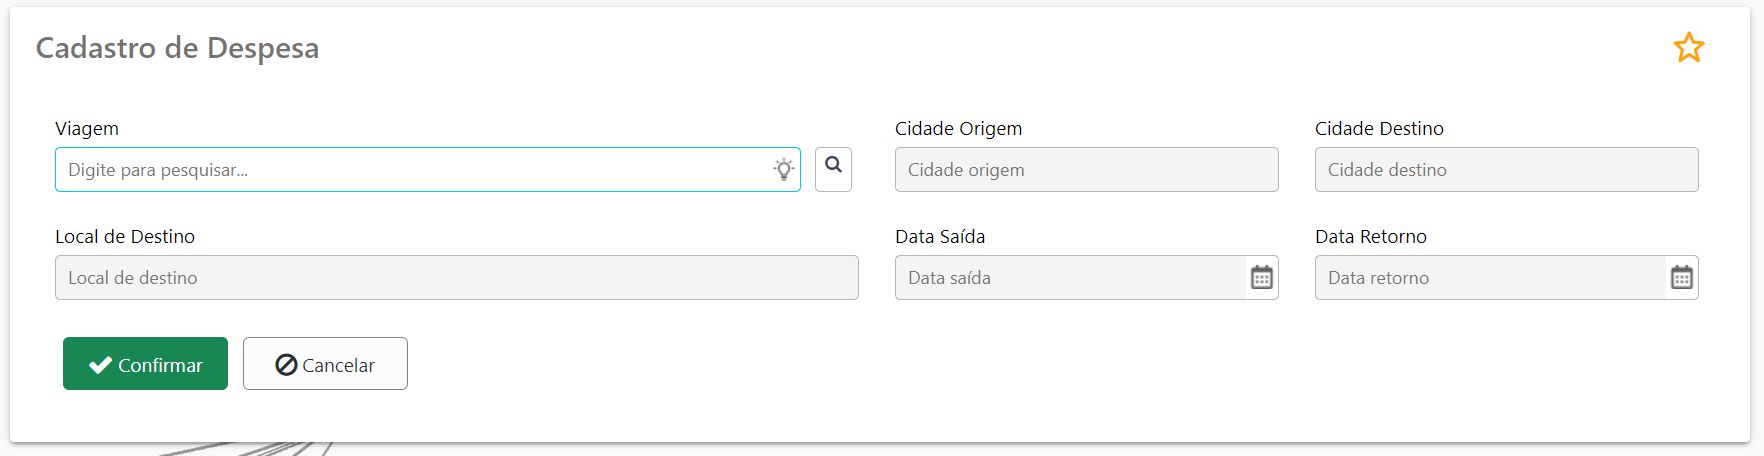Screen dimensions: 1764x456
Task: Mark page as favorite with star icon
Action: point(1689,47)
